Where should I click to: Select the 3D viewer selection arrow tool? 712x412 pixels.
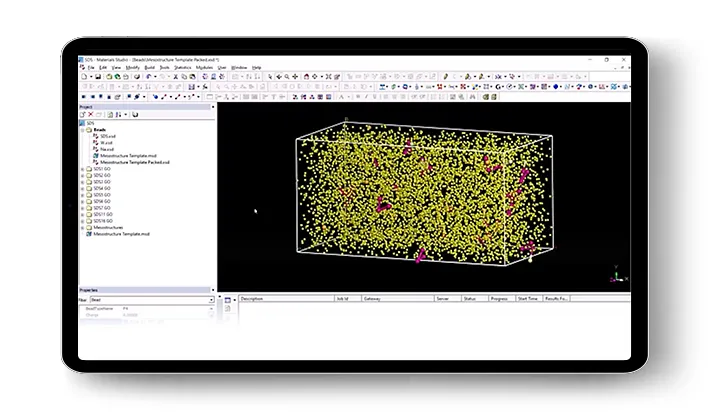[x=270, y=77]
